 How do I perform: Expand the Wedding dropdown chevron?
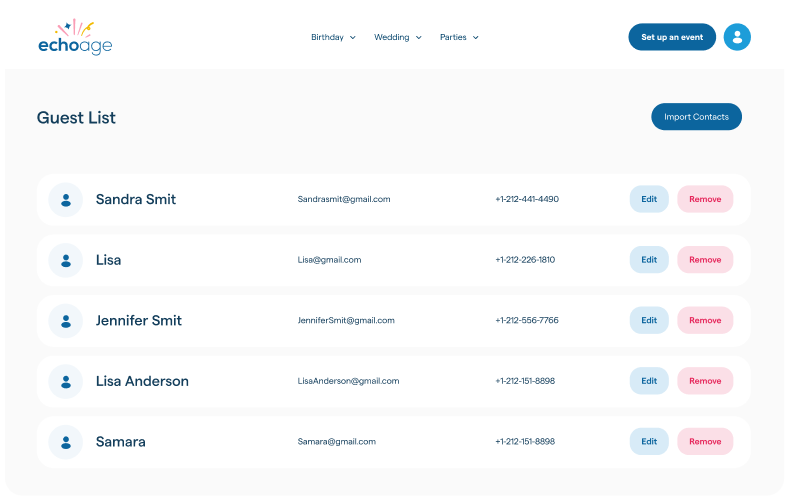[419, 38]
